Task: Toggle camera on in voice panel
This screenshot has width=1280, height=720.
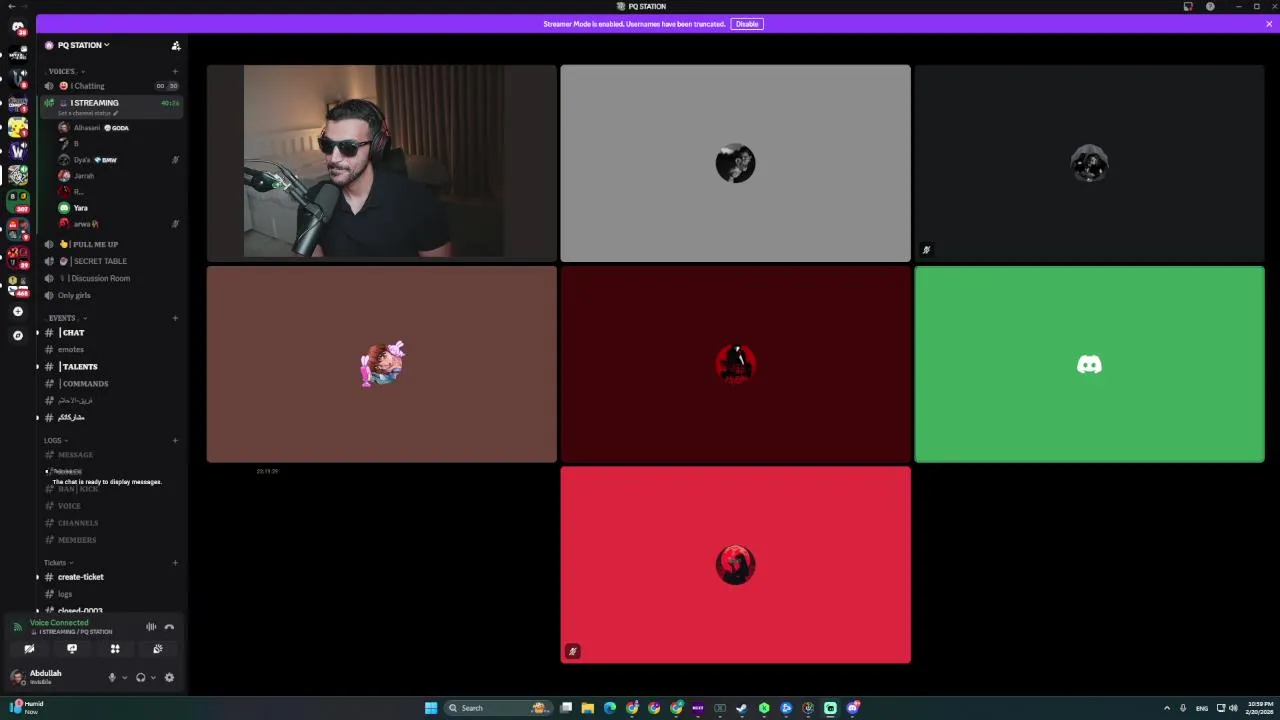Action: pos(29,649)
